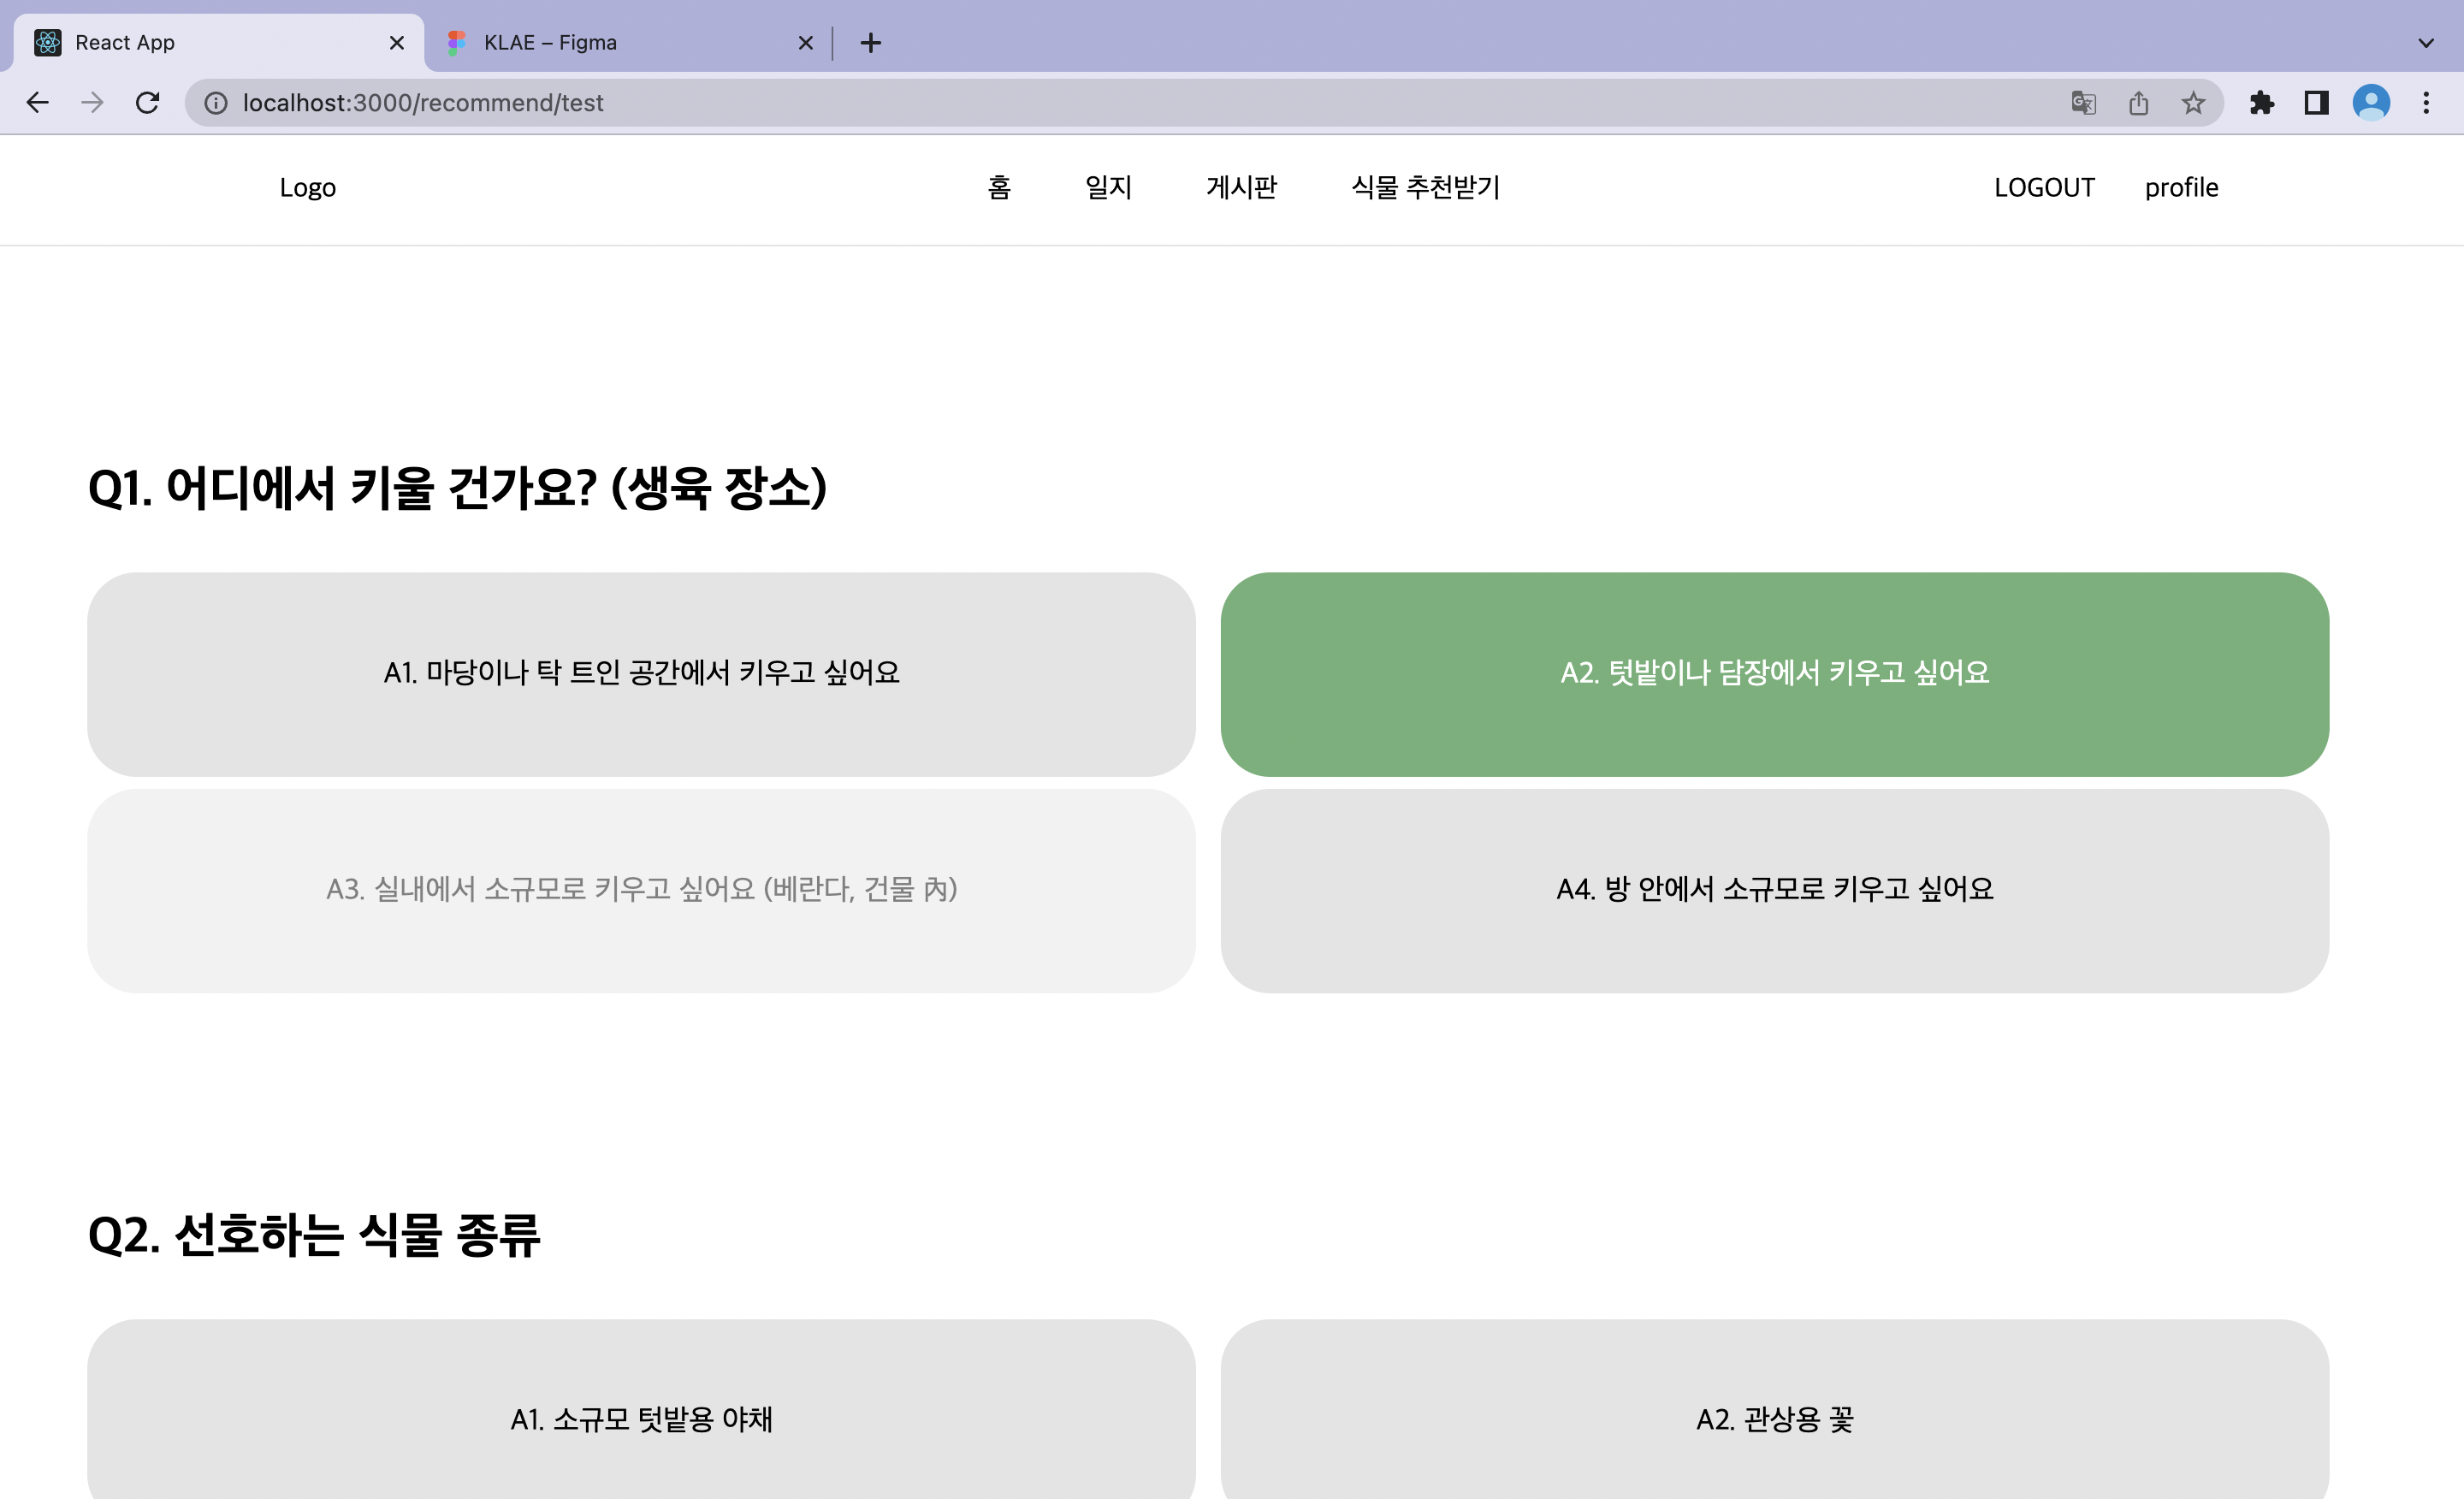Click the browser back arrow
2464x1499 pixels.
pos(38,102)
